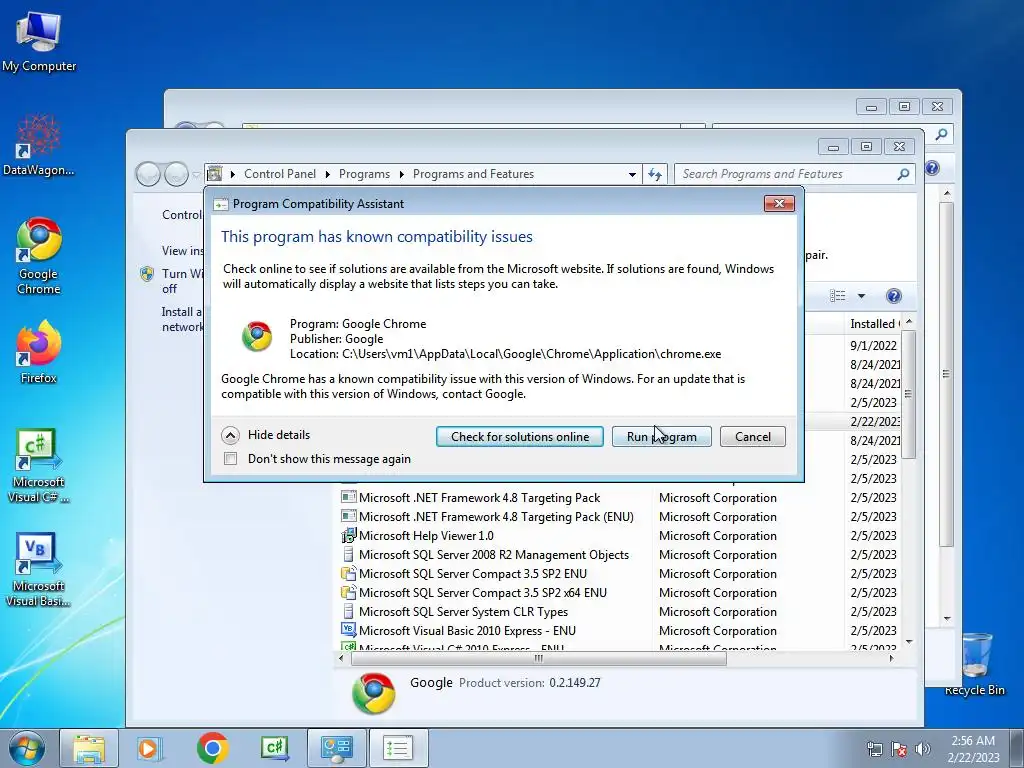Open Firefox desktop shortcut

(39, 351)
